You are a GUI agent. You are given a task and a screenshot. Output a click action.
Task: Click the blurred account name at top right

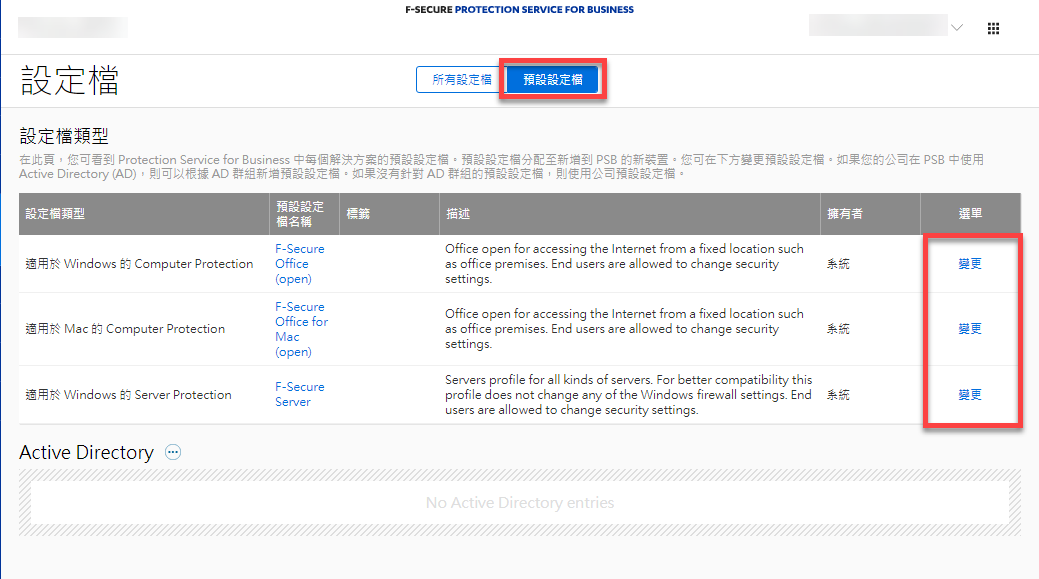coord(877,26)
